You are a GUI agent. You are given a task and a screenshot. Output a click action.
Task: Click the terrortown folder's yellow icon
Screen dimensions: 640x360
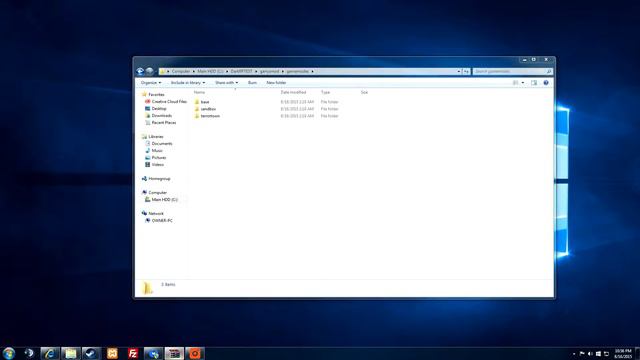[x=197, y=116]
